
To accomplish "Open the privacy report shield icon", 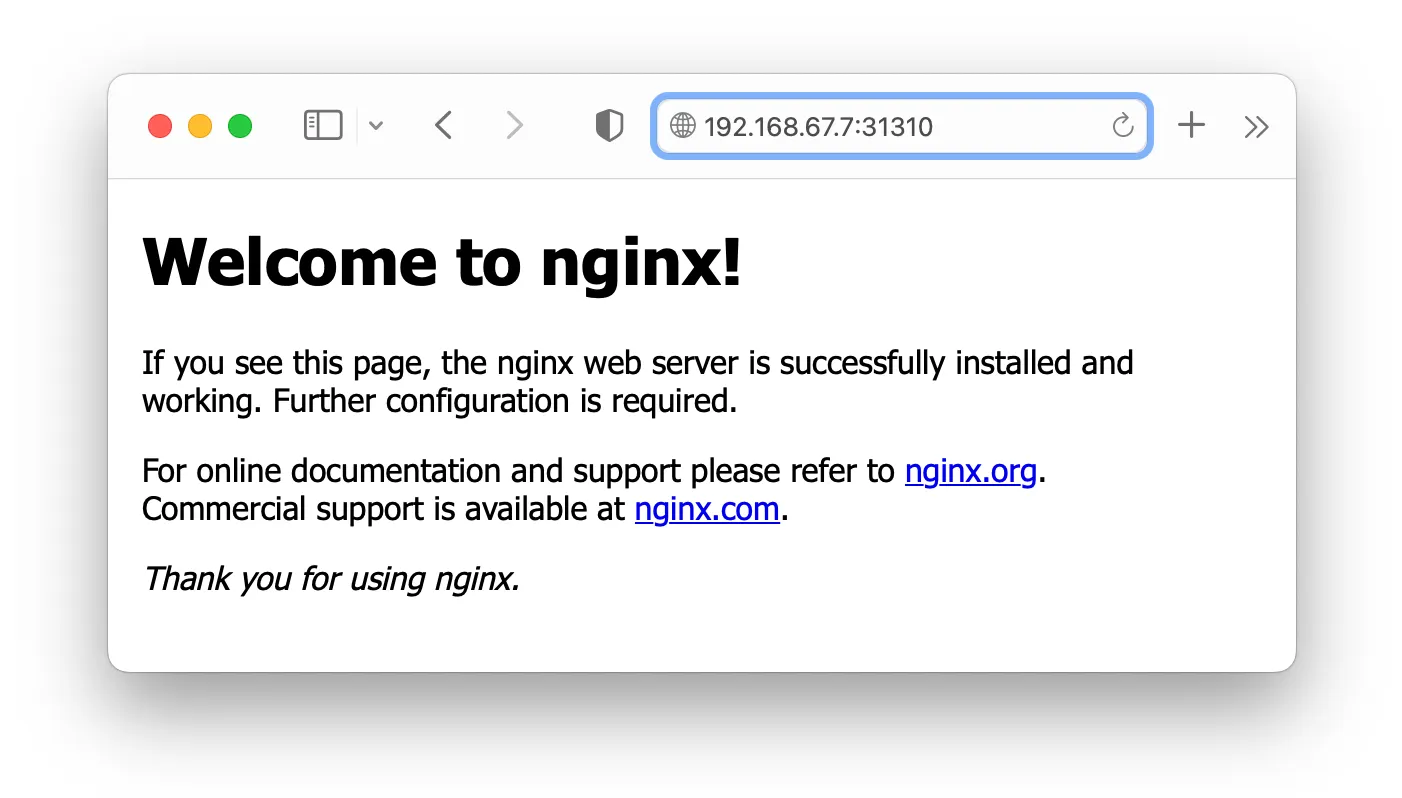I will (x=609, y=126).
